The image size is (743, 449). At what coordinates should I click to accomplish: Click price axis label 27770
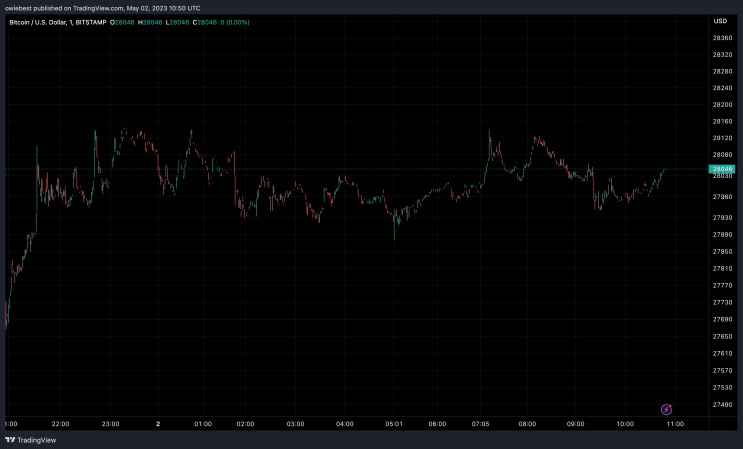(722, 286)
